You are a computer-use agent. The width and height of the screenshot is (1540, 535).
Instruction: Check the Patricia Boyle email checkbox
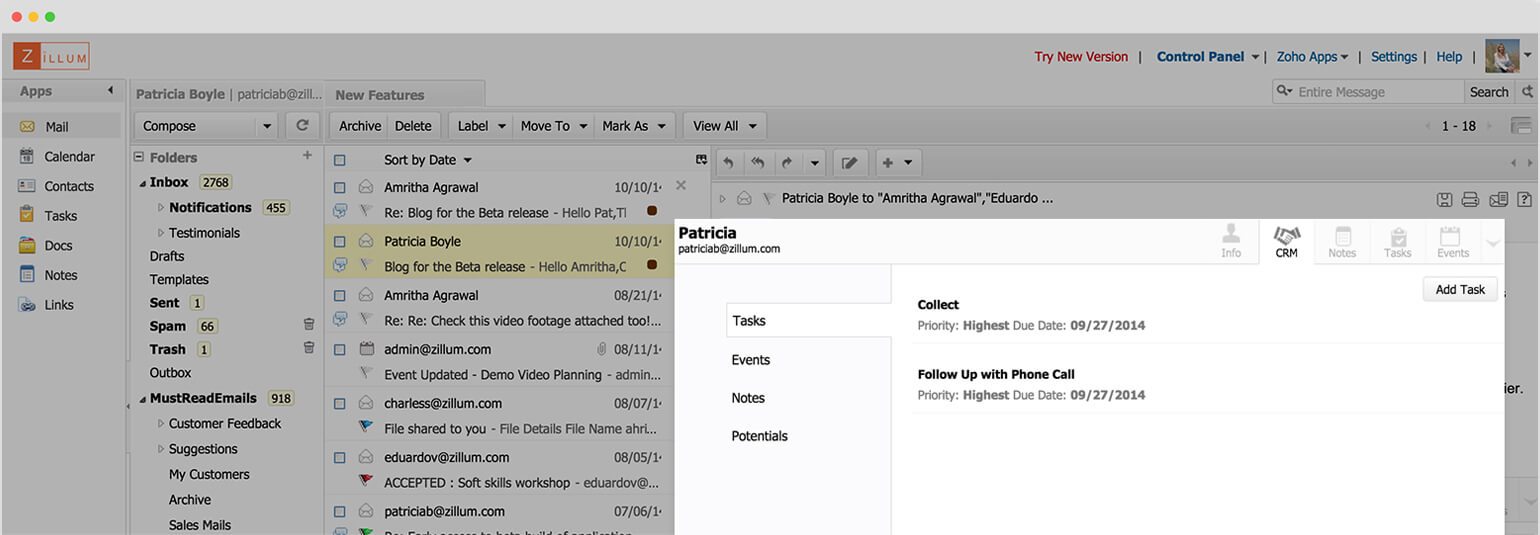[340, 241]
